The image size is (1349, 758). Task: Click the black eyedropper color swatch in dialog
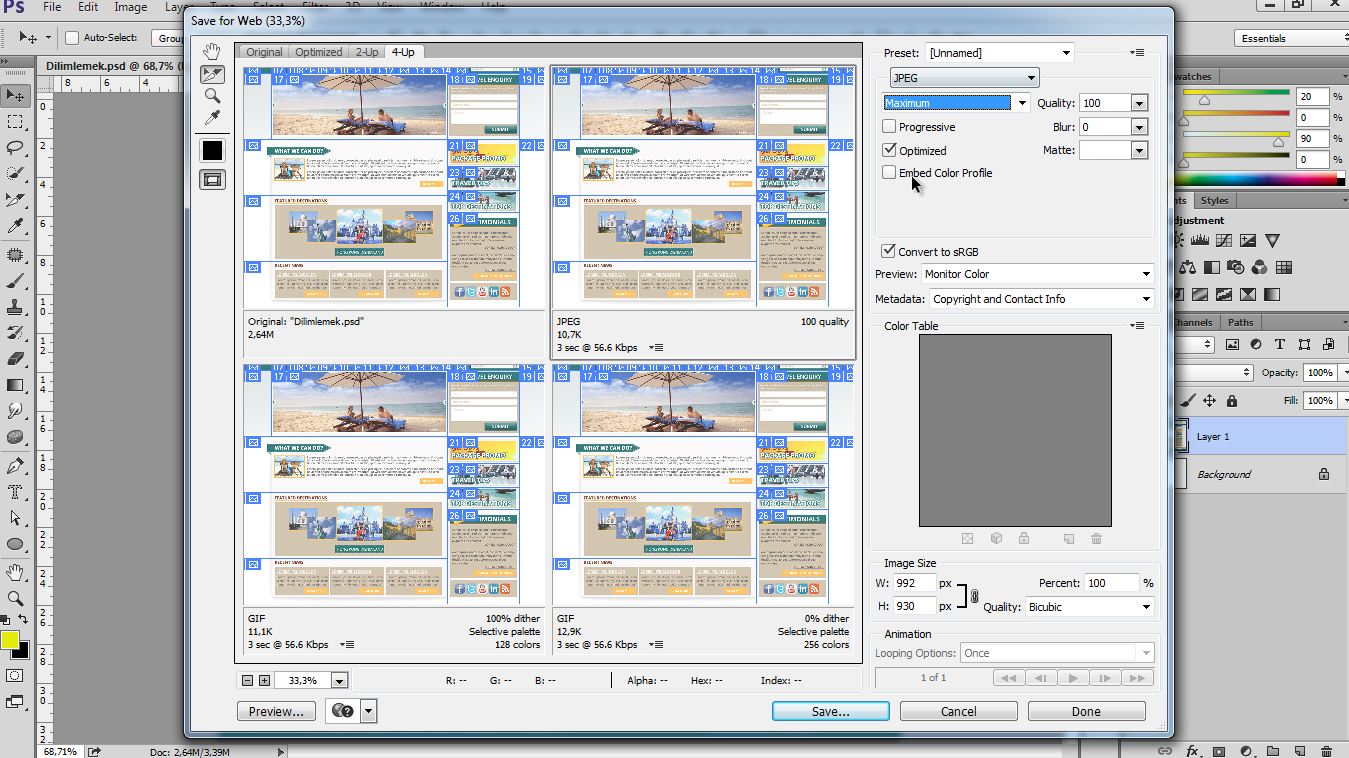(x=212, y=150)
